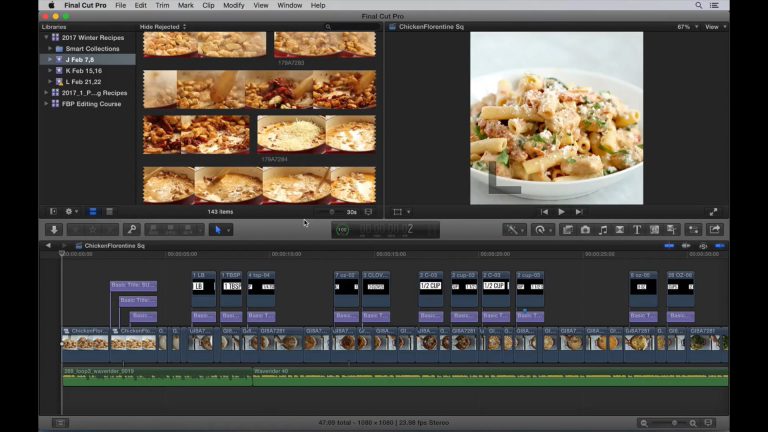Open timeline clip appearance settings
Screen dimensions: 768x432
[708, 423]
